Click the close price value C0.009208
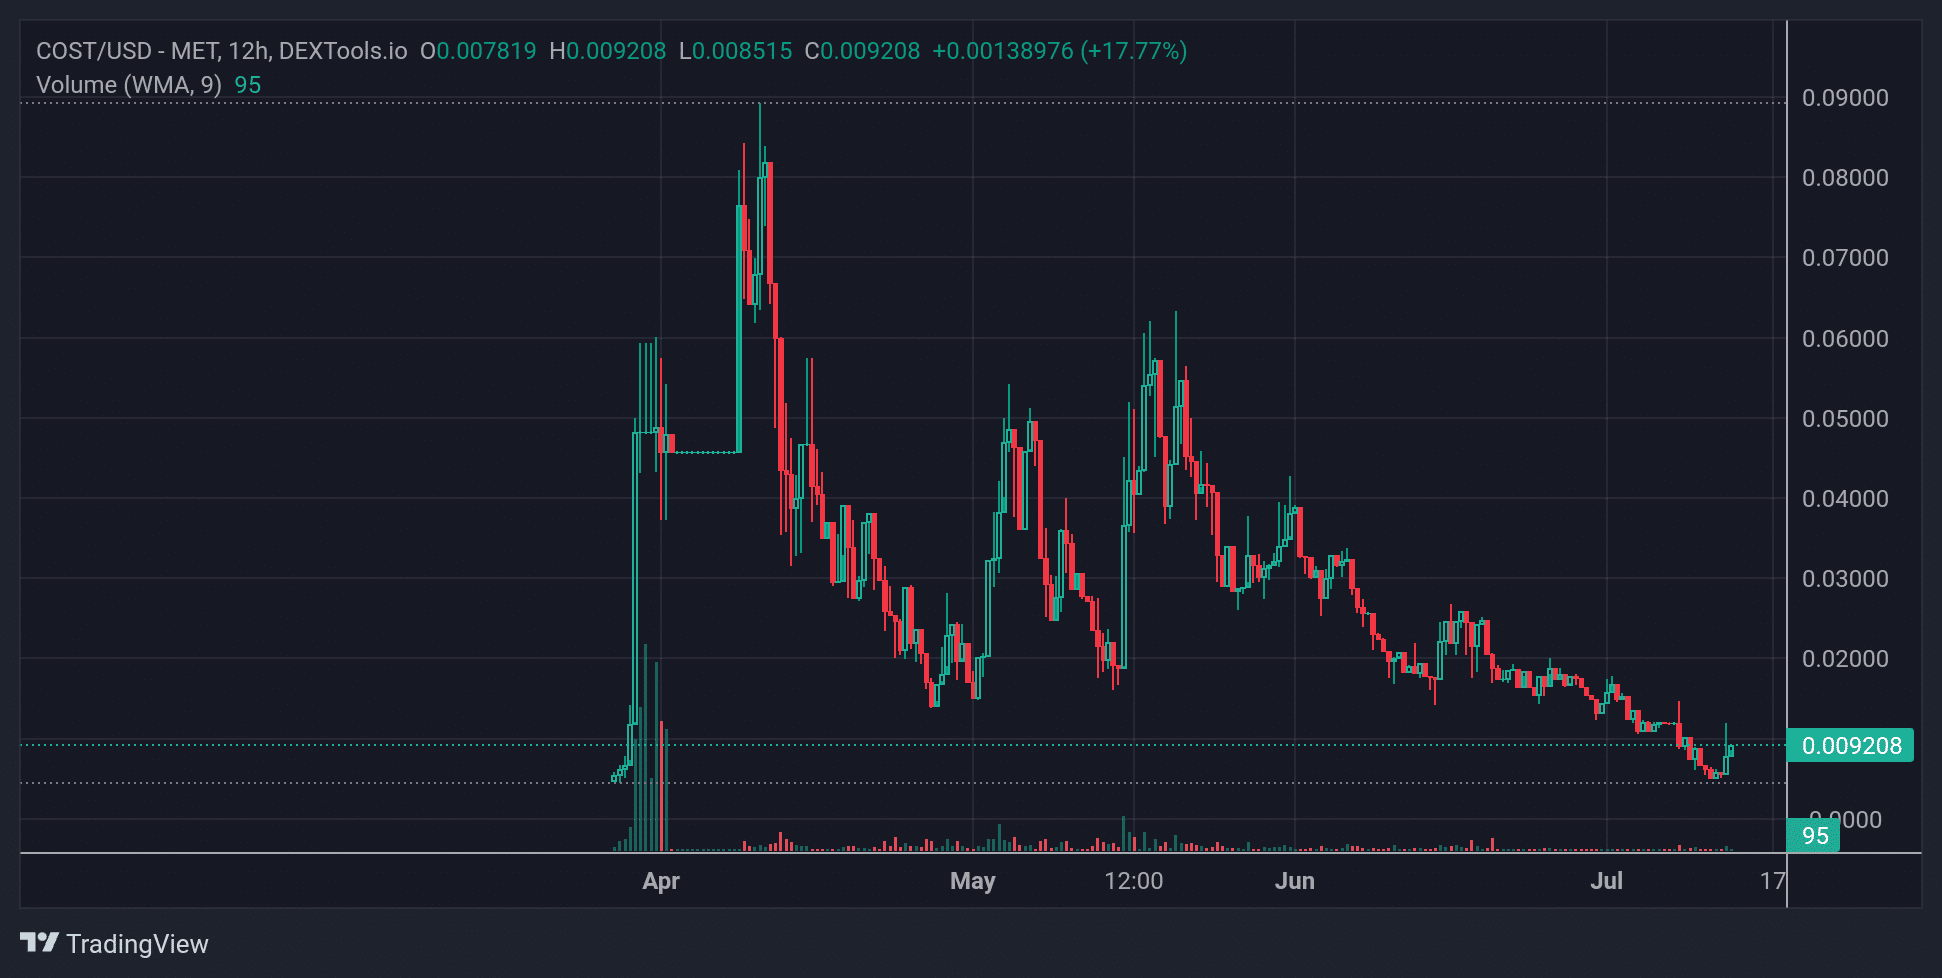Screen dimensions: 1942x978 coord(863,51)
